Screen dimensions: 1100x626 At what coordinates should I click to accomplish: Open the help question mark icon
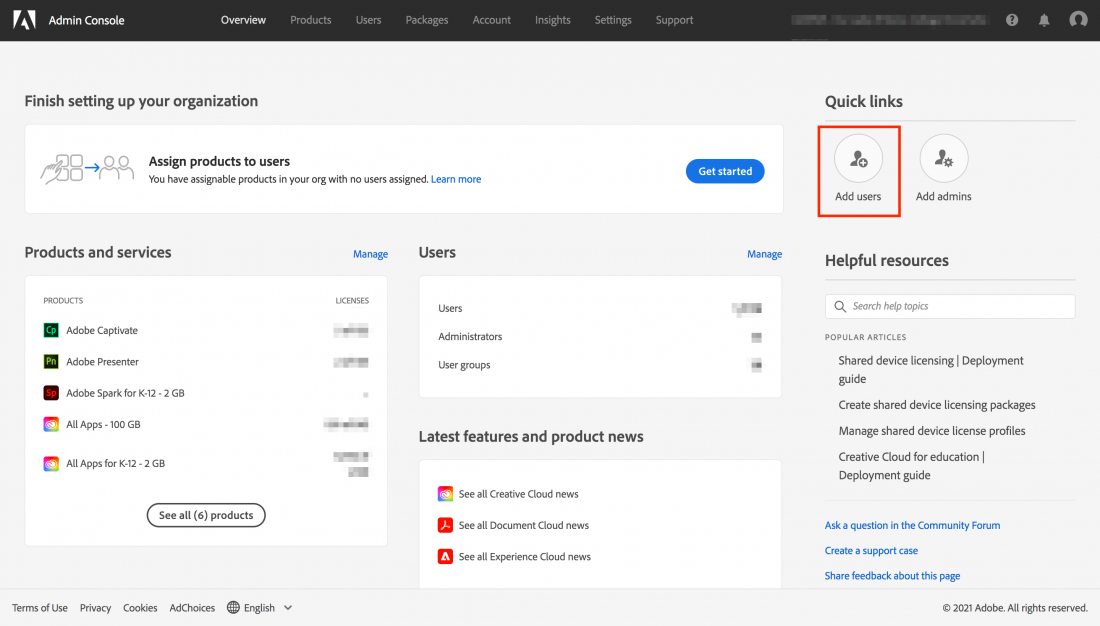pos(1012,20)
